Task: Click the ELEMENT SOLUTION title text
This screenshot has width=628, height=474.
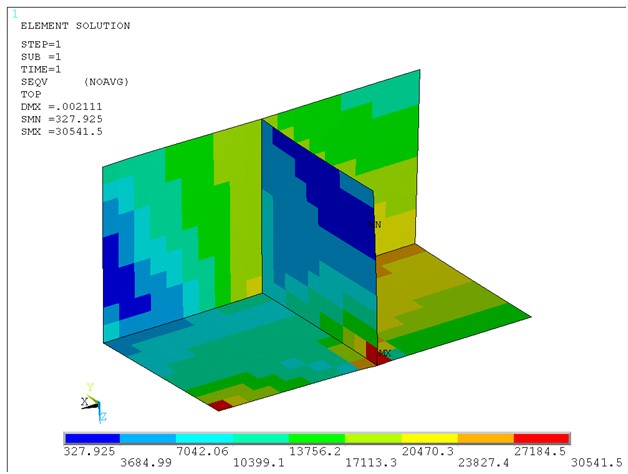Action: 75,26
